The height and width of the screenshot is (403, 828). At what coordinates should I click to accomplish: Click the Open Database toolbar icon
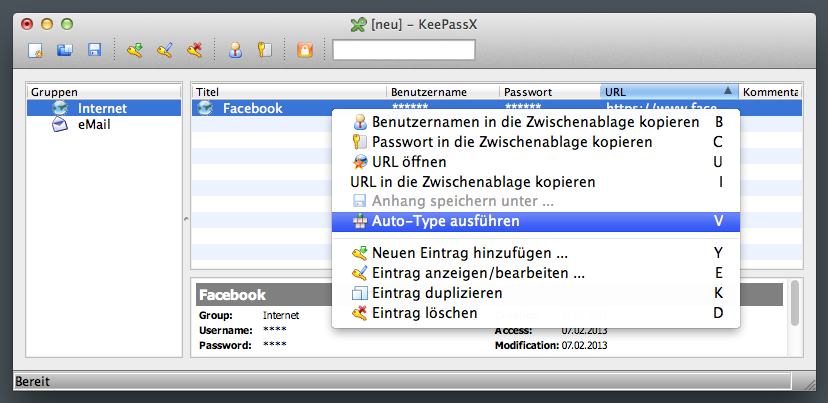pos(65,51)
